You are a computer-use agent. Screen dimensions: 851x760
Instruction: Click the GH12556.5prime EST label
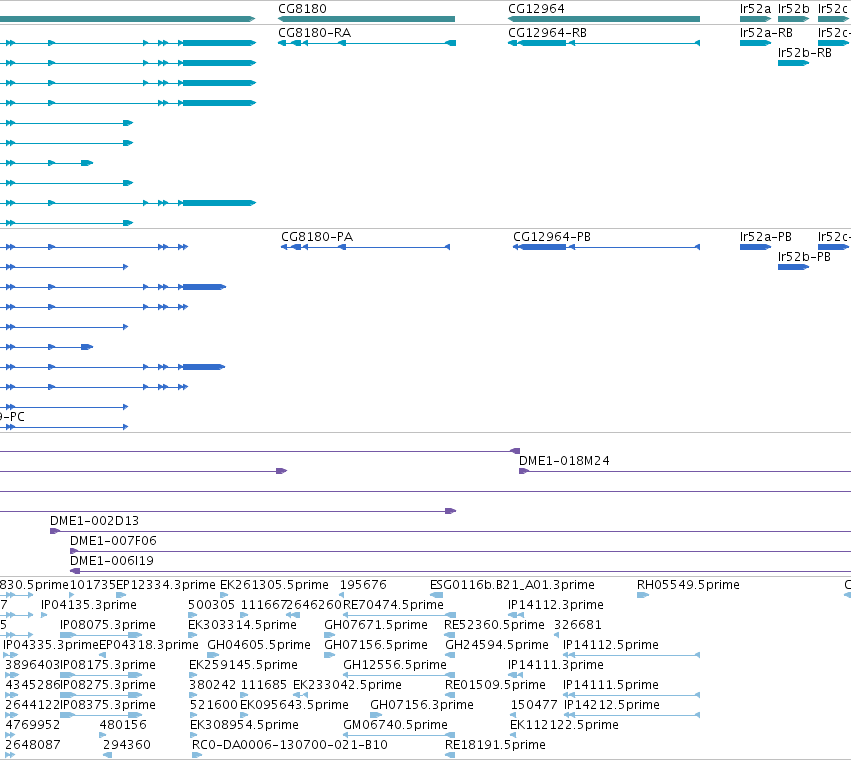click(395, 665)
